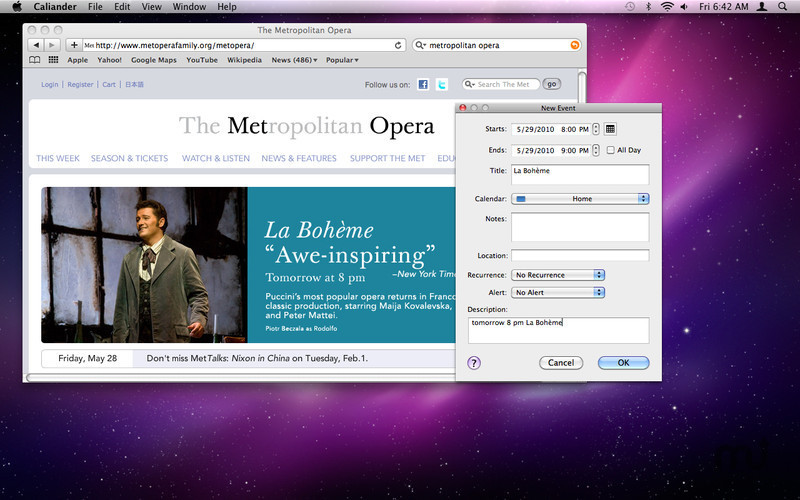Open the View menu
The height and width of the screenshot is (500, 800).
[152, 7]
